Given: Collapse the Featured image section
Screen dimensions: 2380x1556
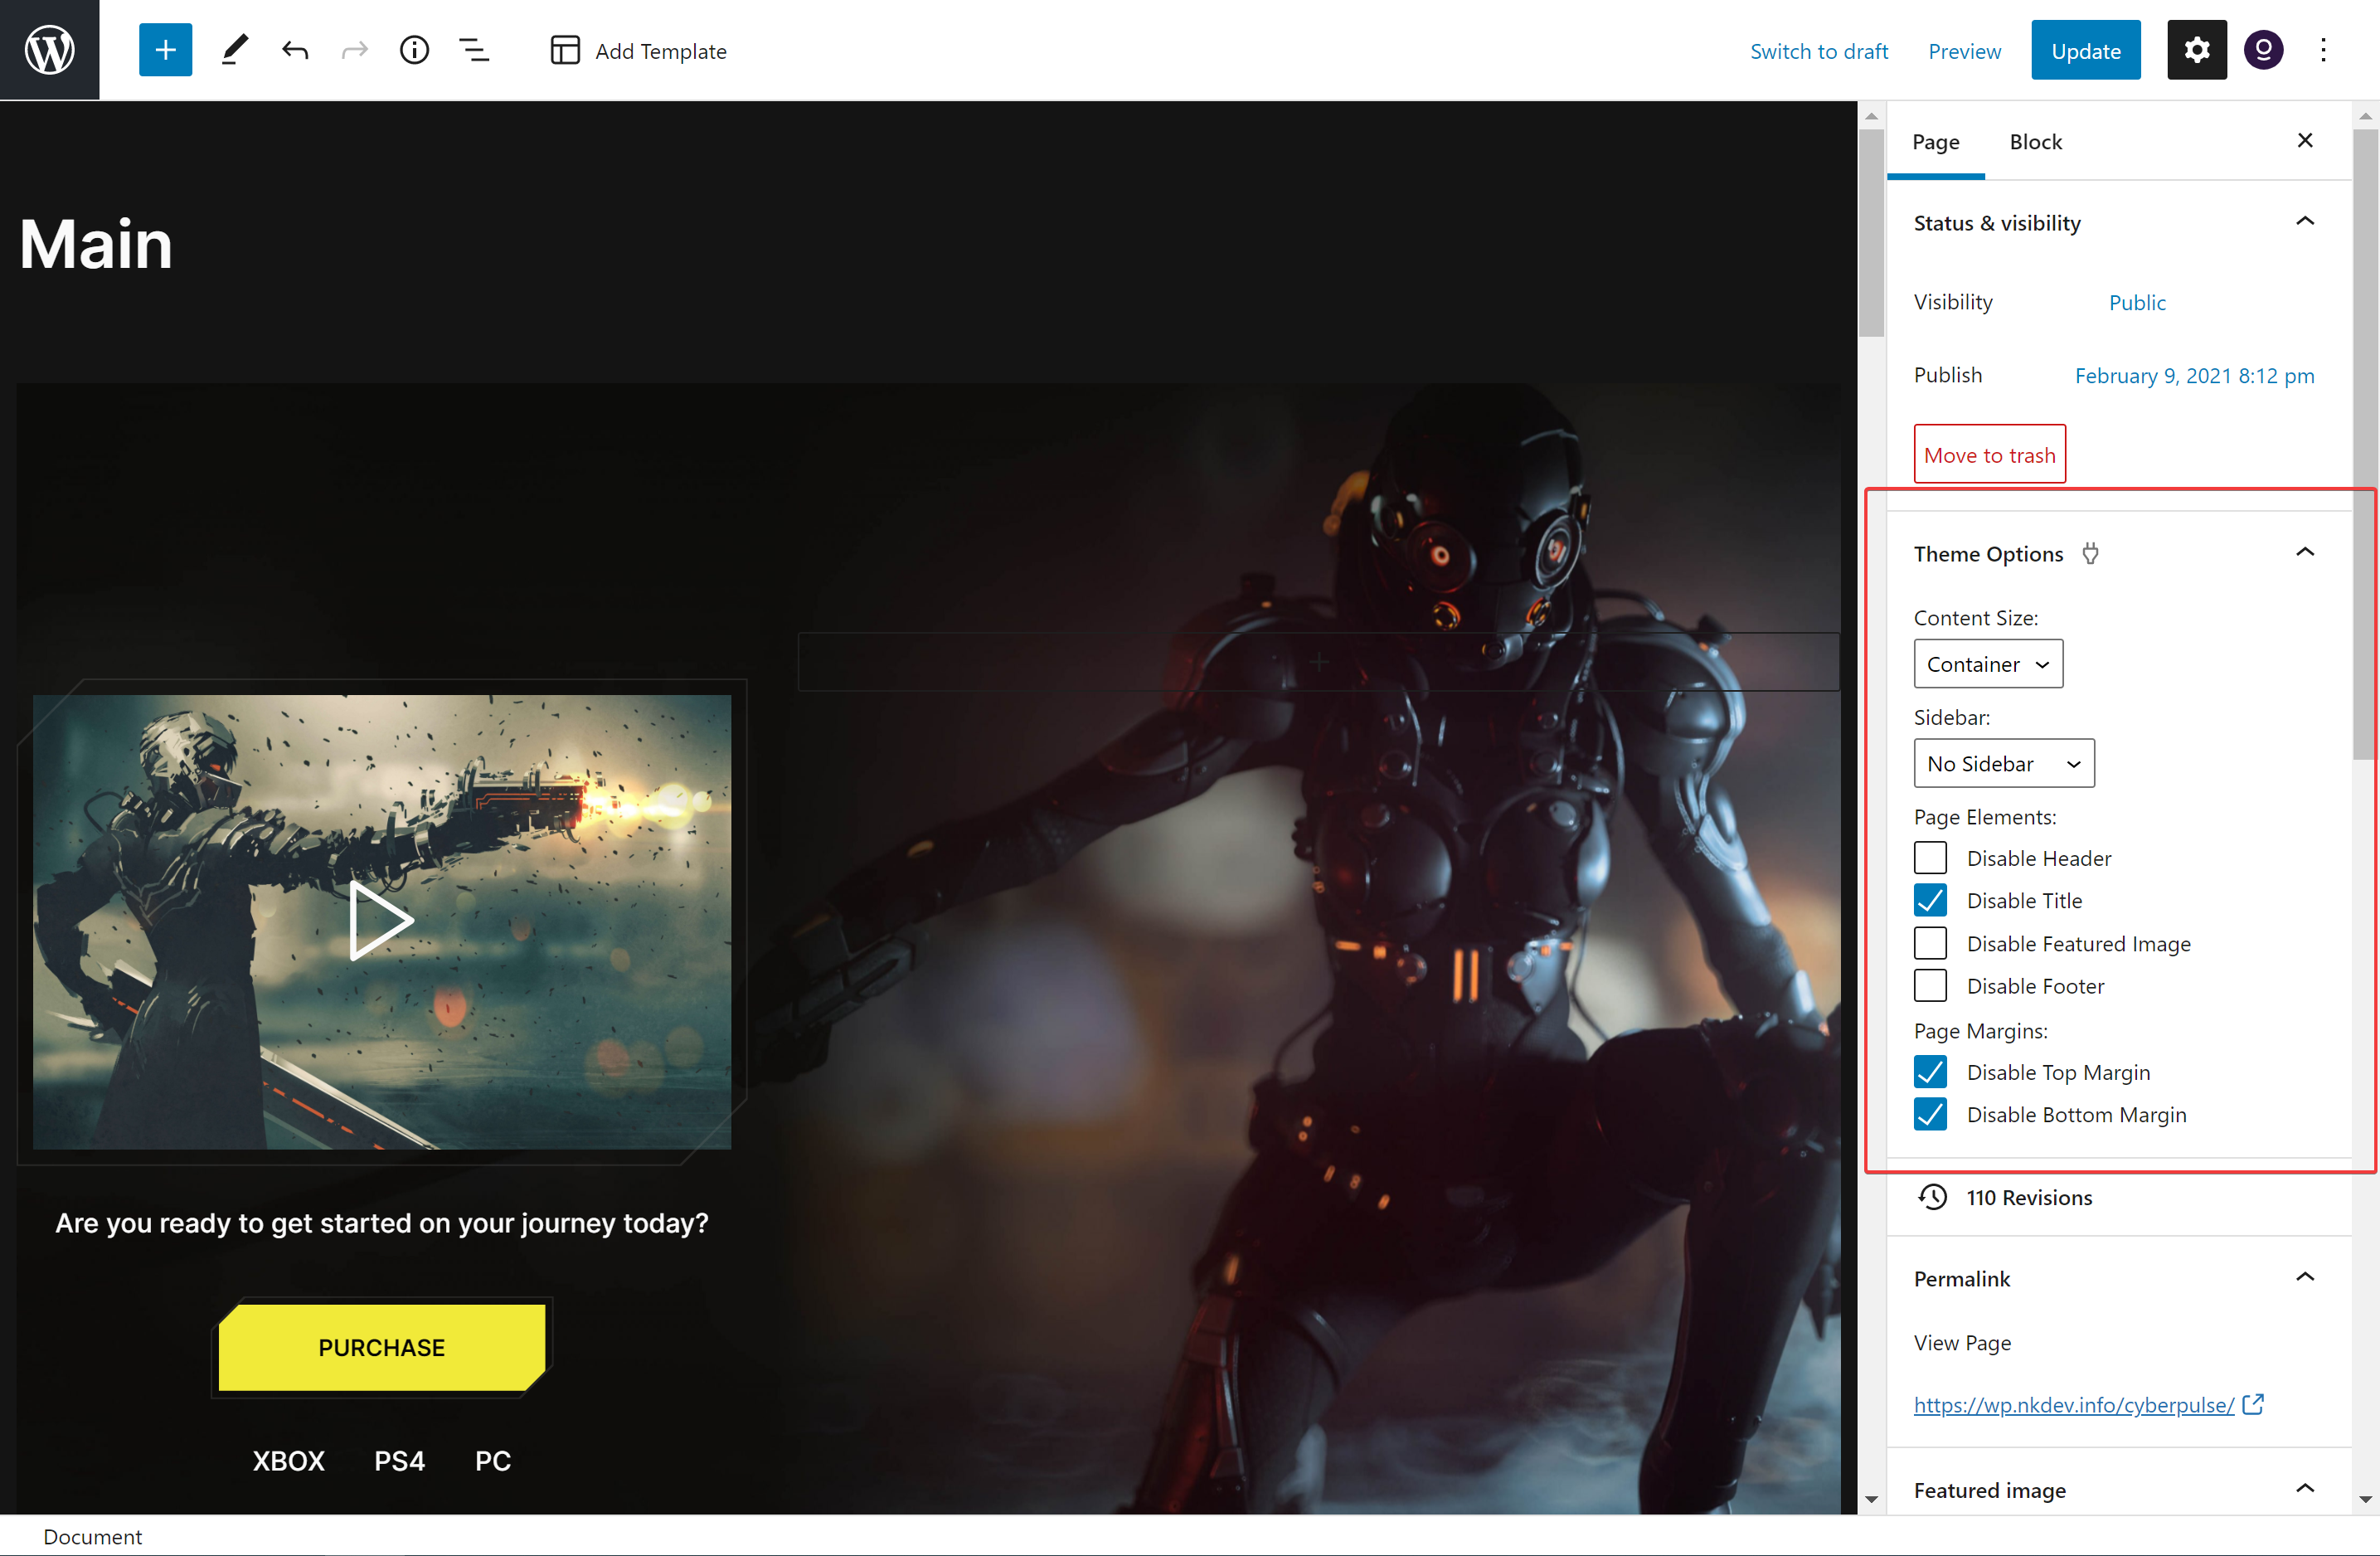Looking at the screenshot, I should pos(2305,1488).
